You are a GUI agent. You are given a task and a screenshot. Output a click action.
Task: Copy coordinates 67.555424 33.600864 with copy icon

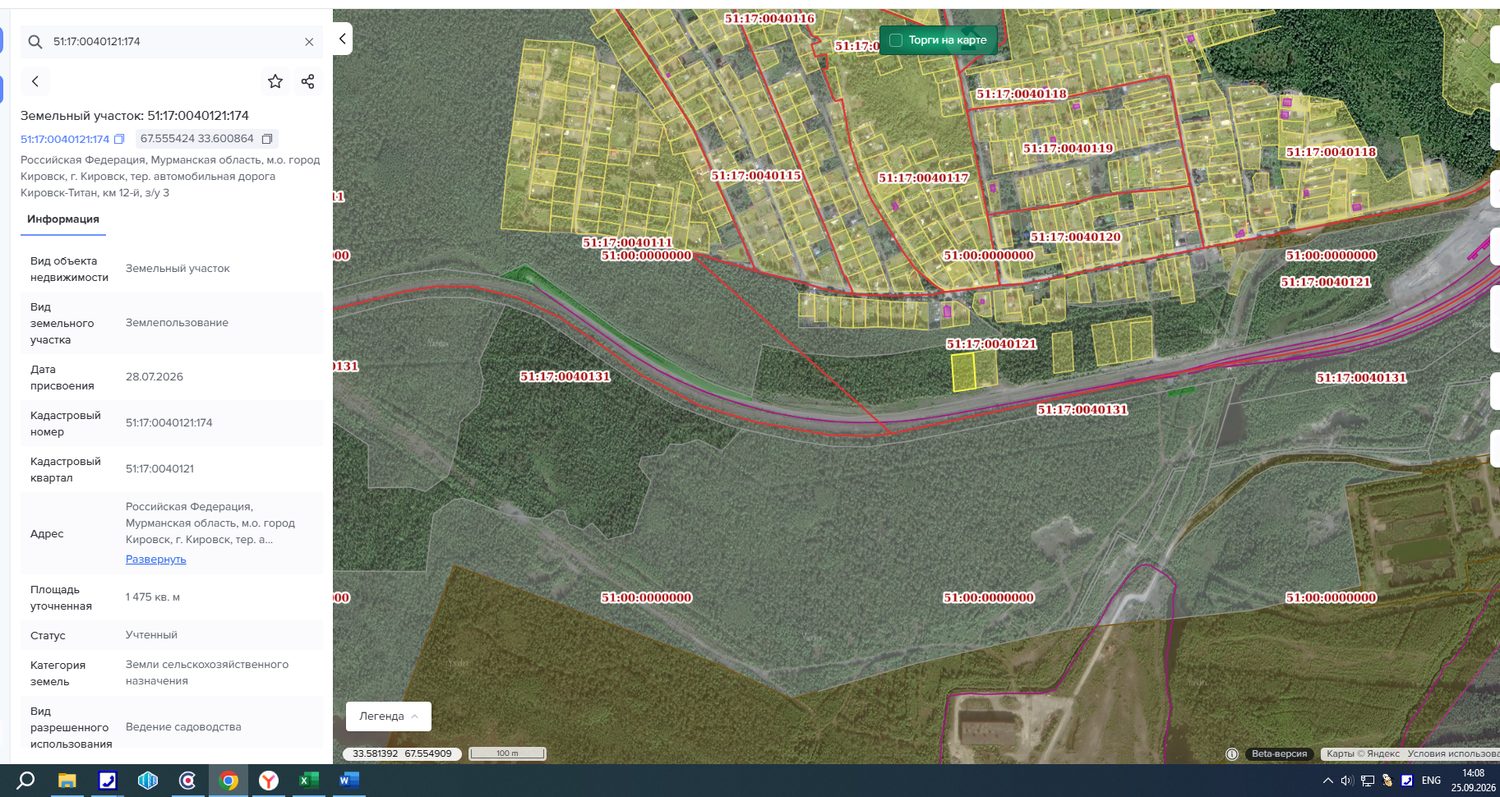[x=267, y=139]
